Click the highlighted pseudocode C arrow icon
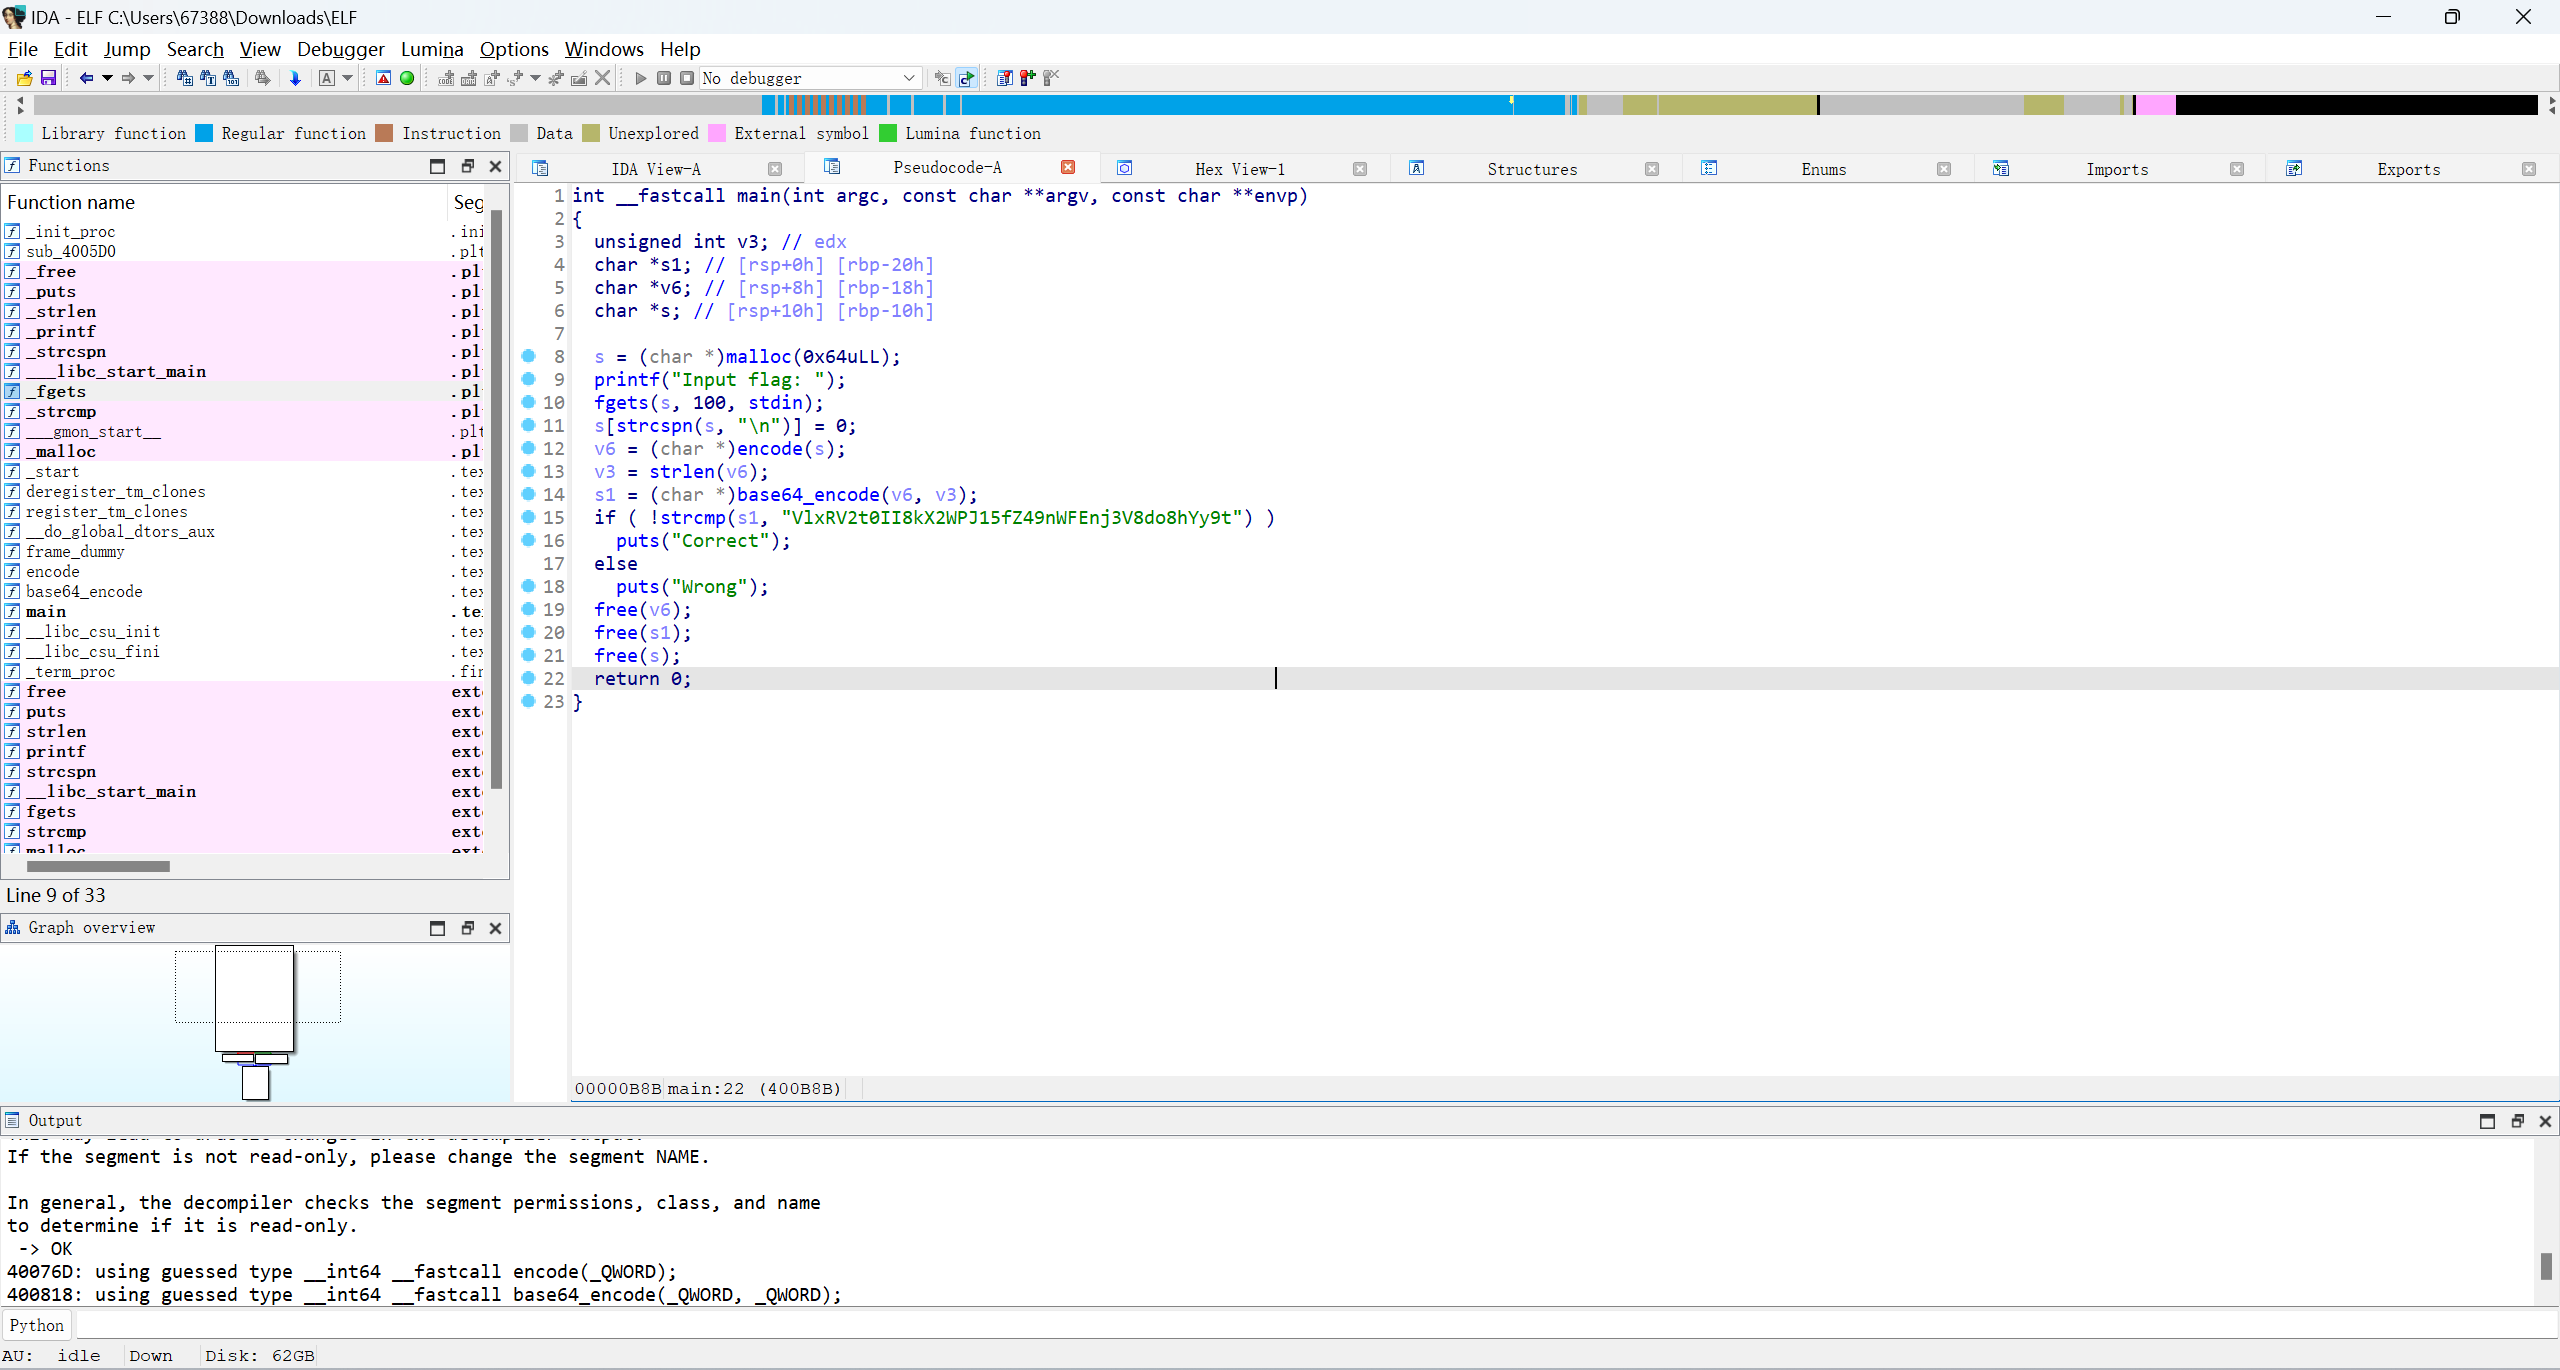This screenshot has width=2560, height=1370. coord(966,78)
